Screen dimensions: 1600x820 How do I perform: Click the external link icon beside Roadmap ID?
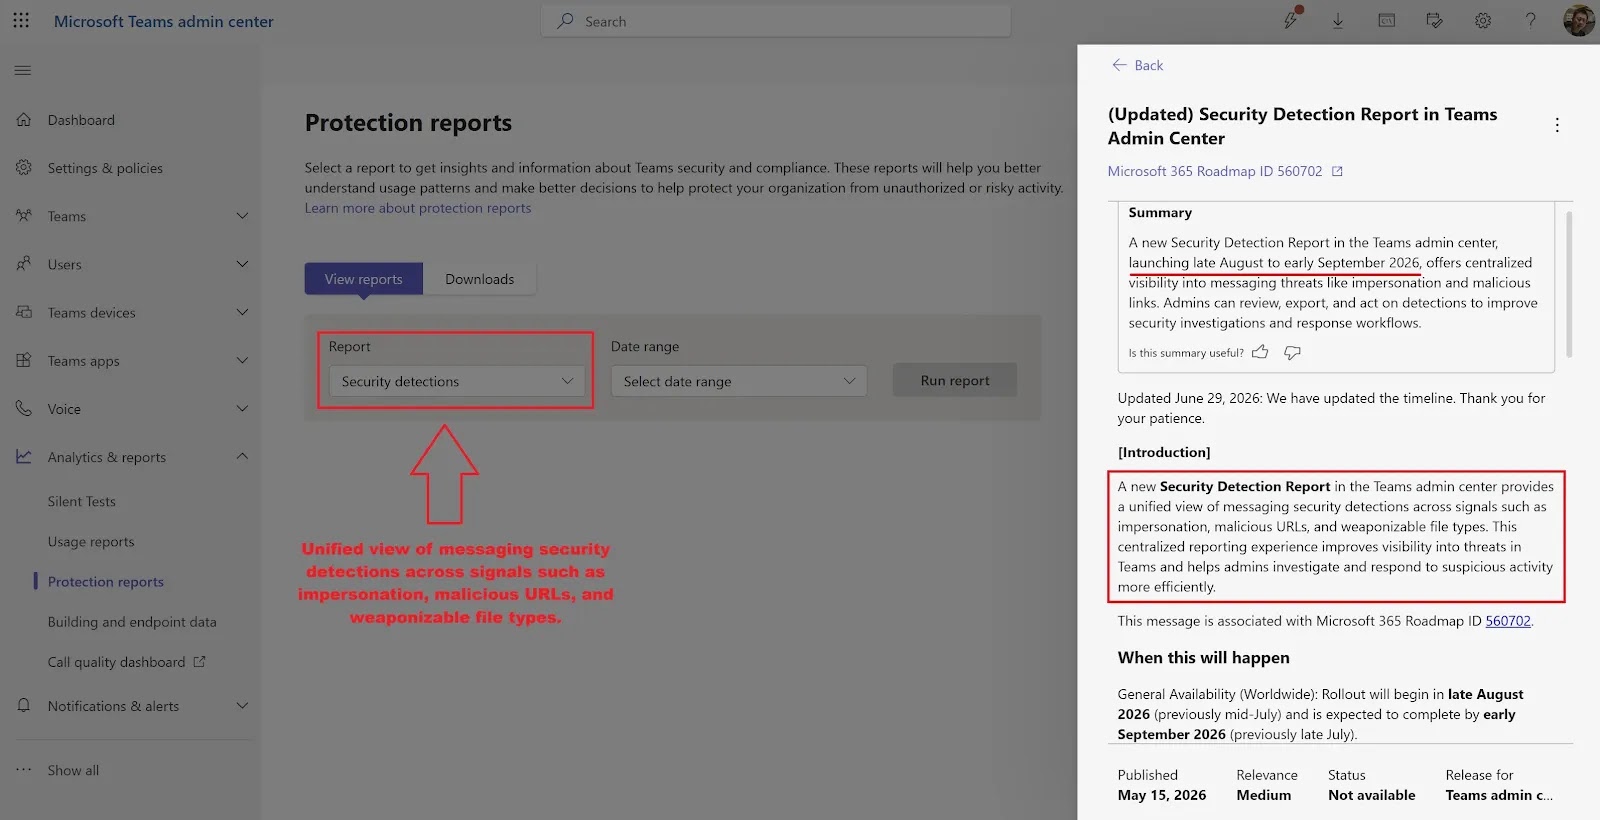click(1337, 171)
